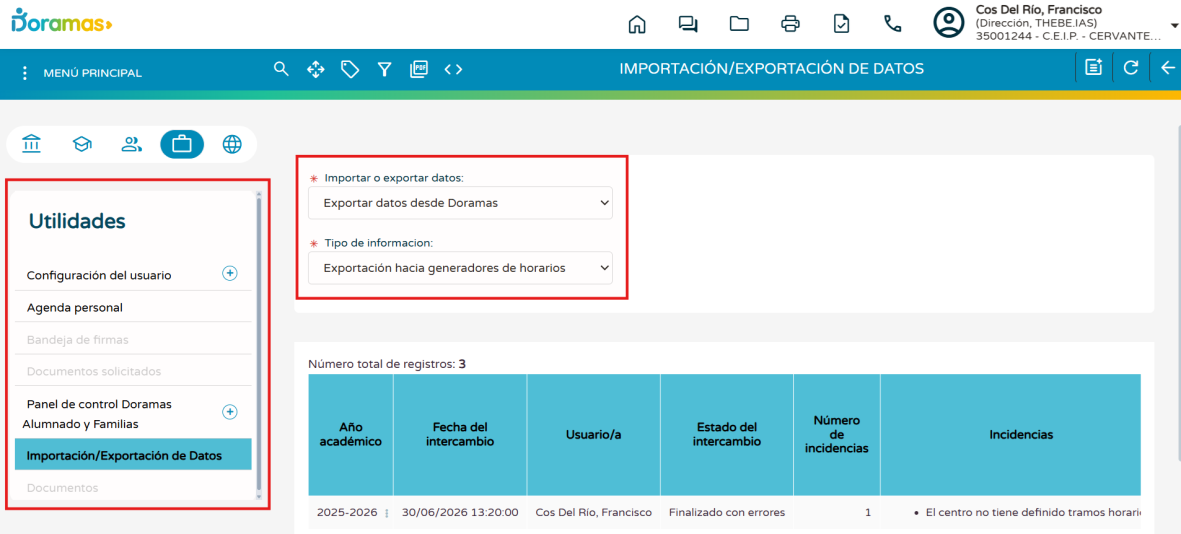Click the move arrows icon
This screenshot has width=1181, height=534.
coord(316,69)
